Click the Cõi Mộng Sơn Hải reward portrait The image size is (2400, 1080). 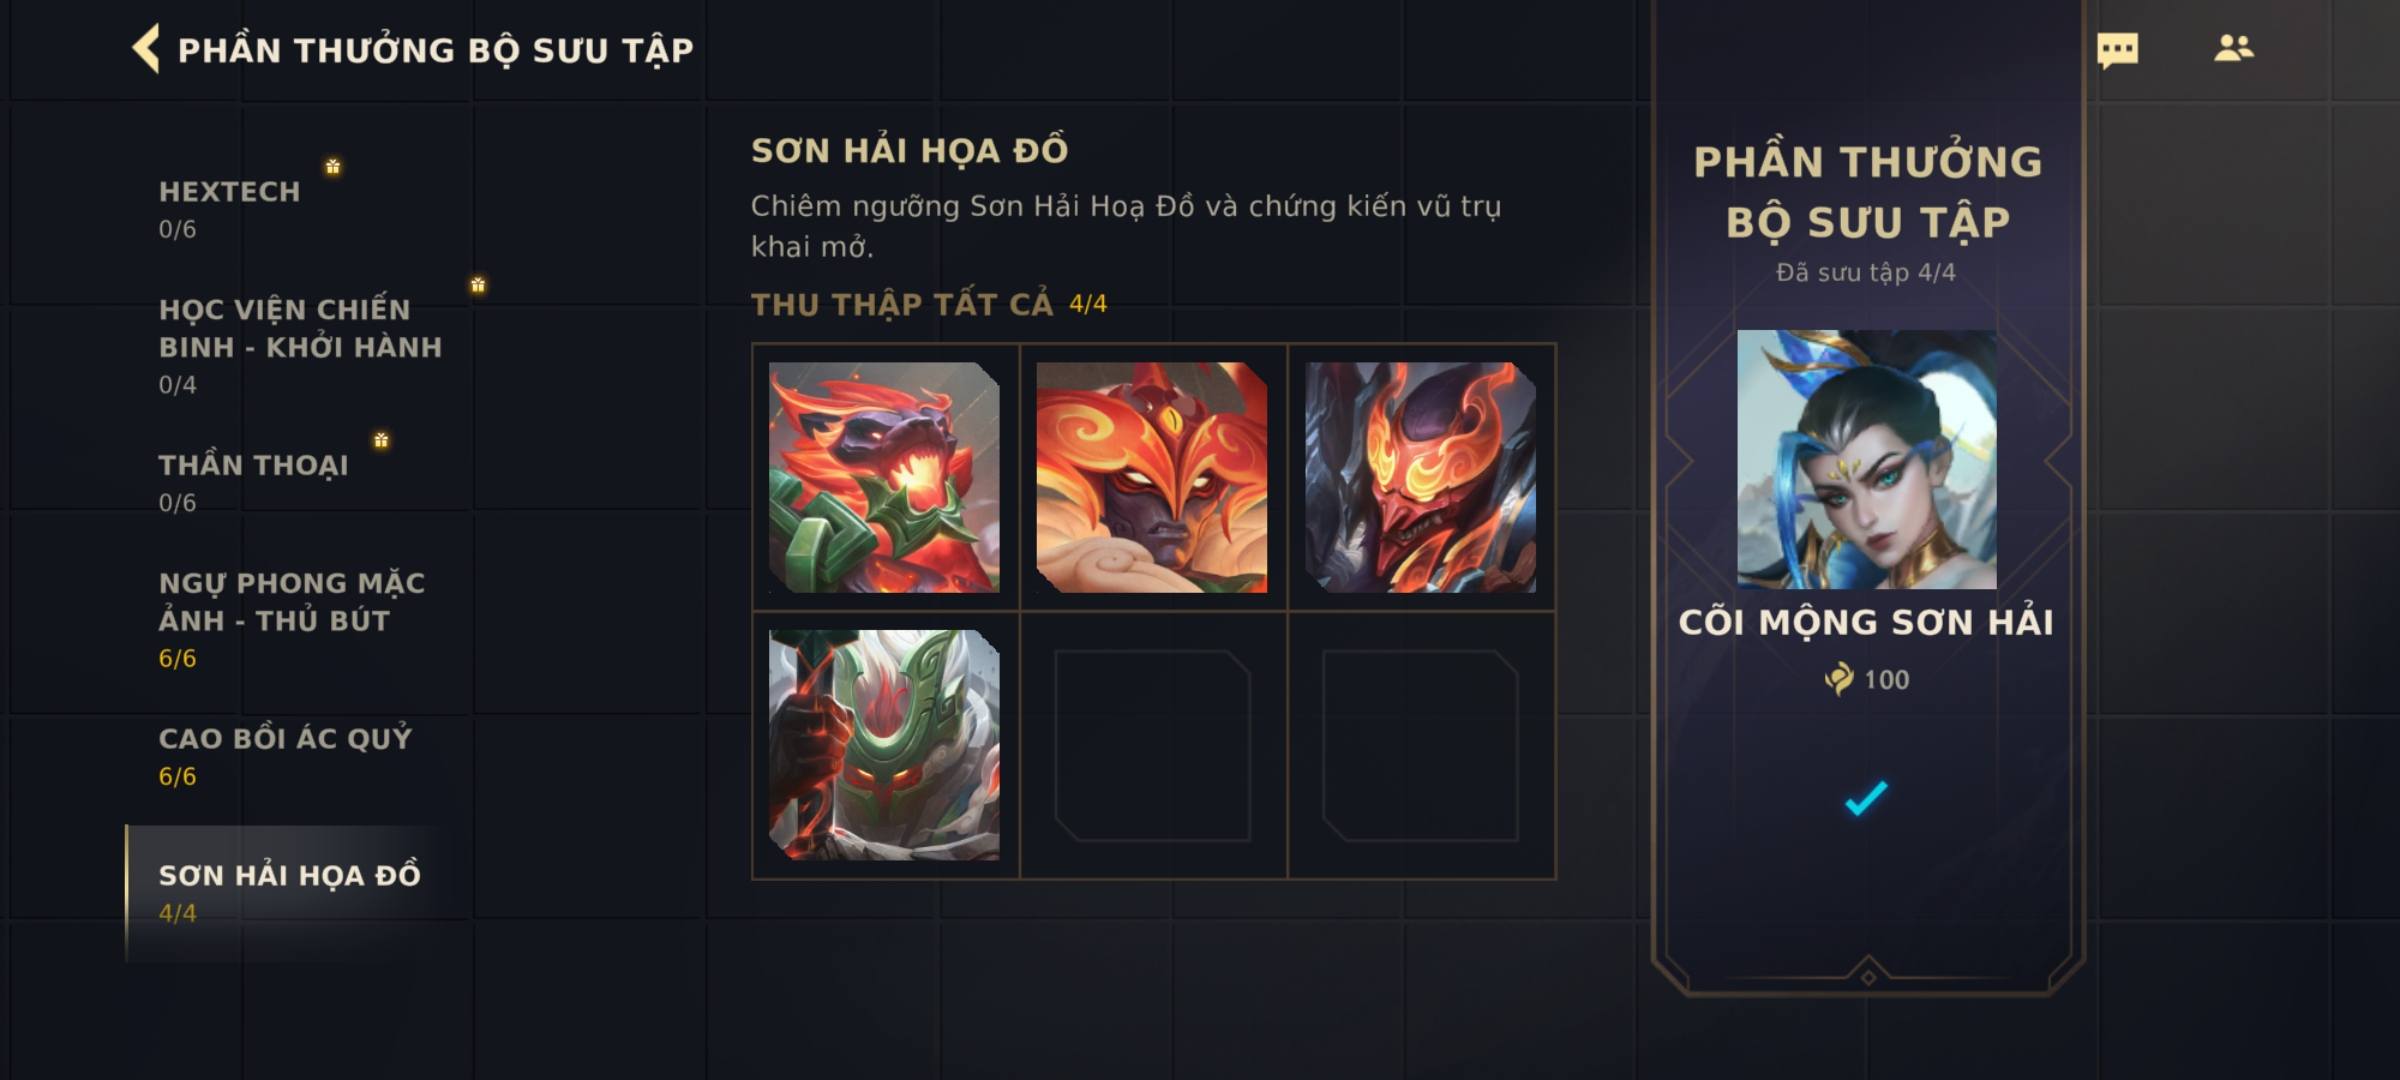[x=1866, y=459]
